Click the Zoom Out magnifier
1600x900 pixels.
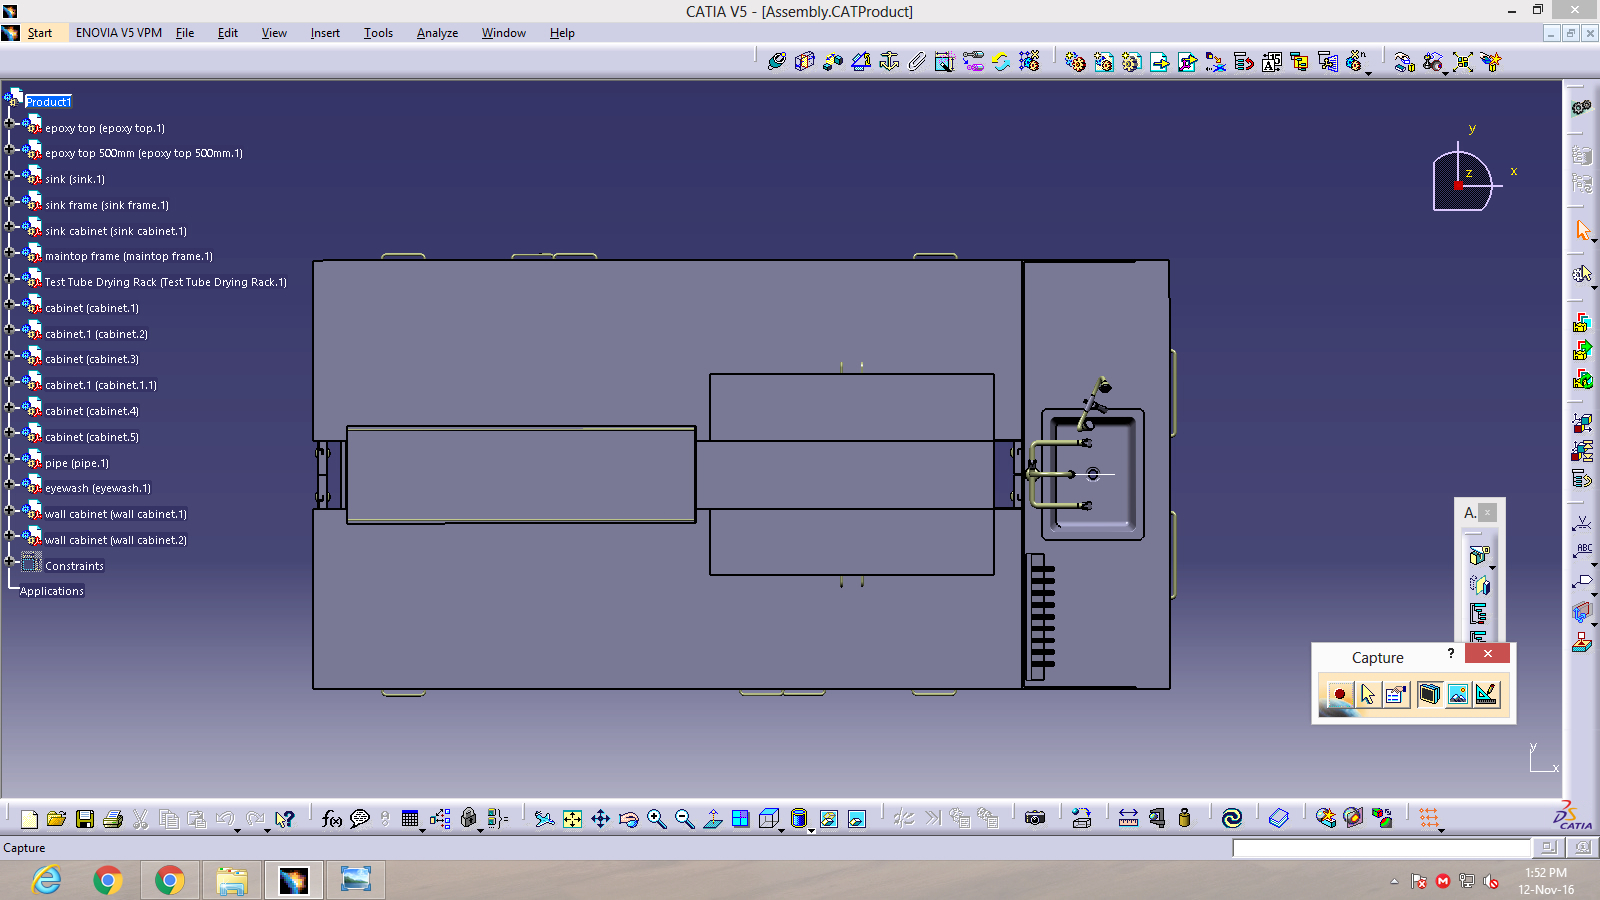[684, 819]
